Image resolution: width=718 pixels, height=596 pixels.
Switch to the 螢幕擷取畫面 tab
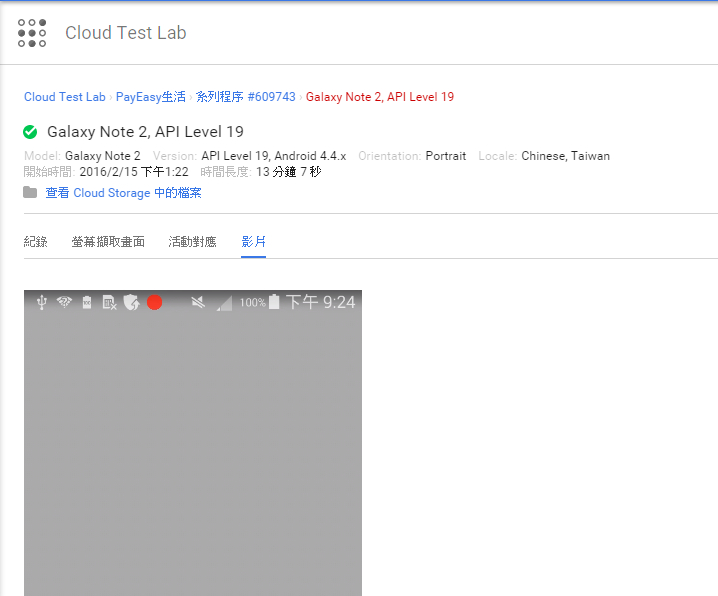pyautogui.click(x=108, y=241)
